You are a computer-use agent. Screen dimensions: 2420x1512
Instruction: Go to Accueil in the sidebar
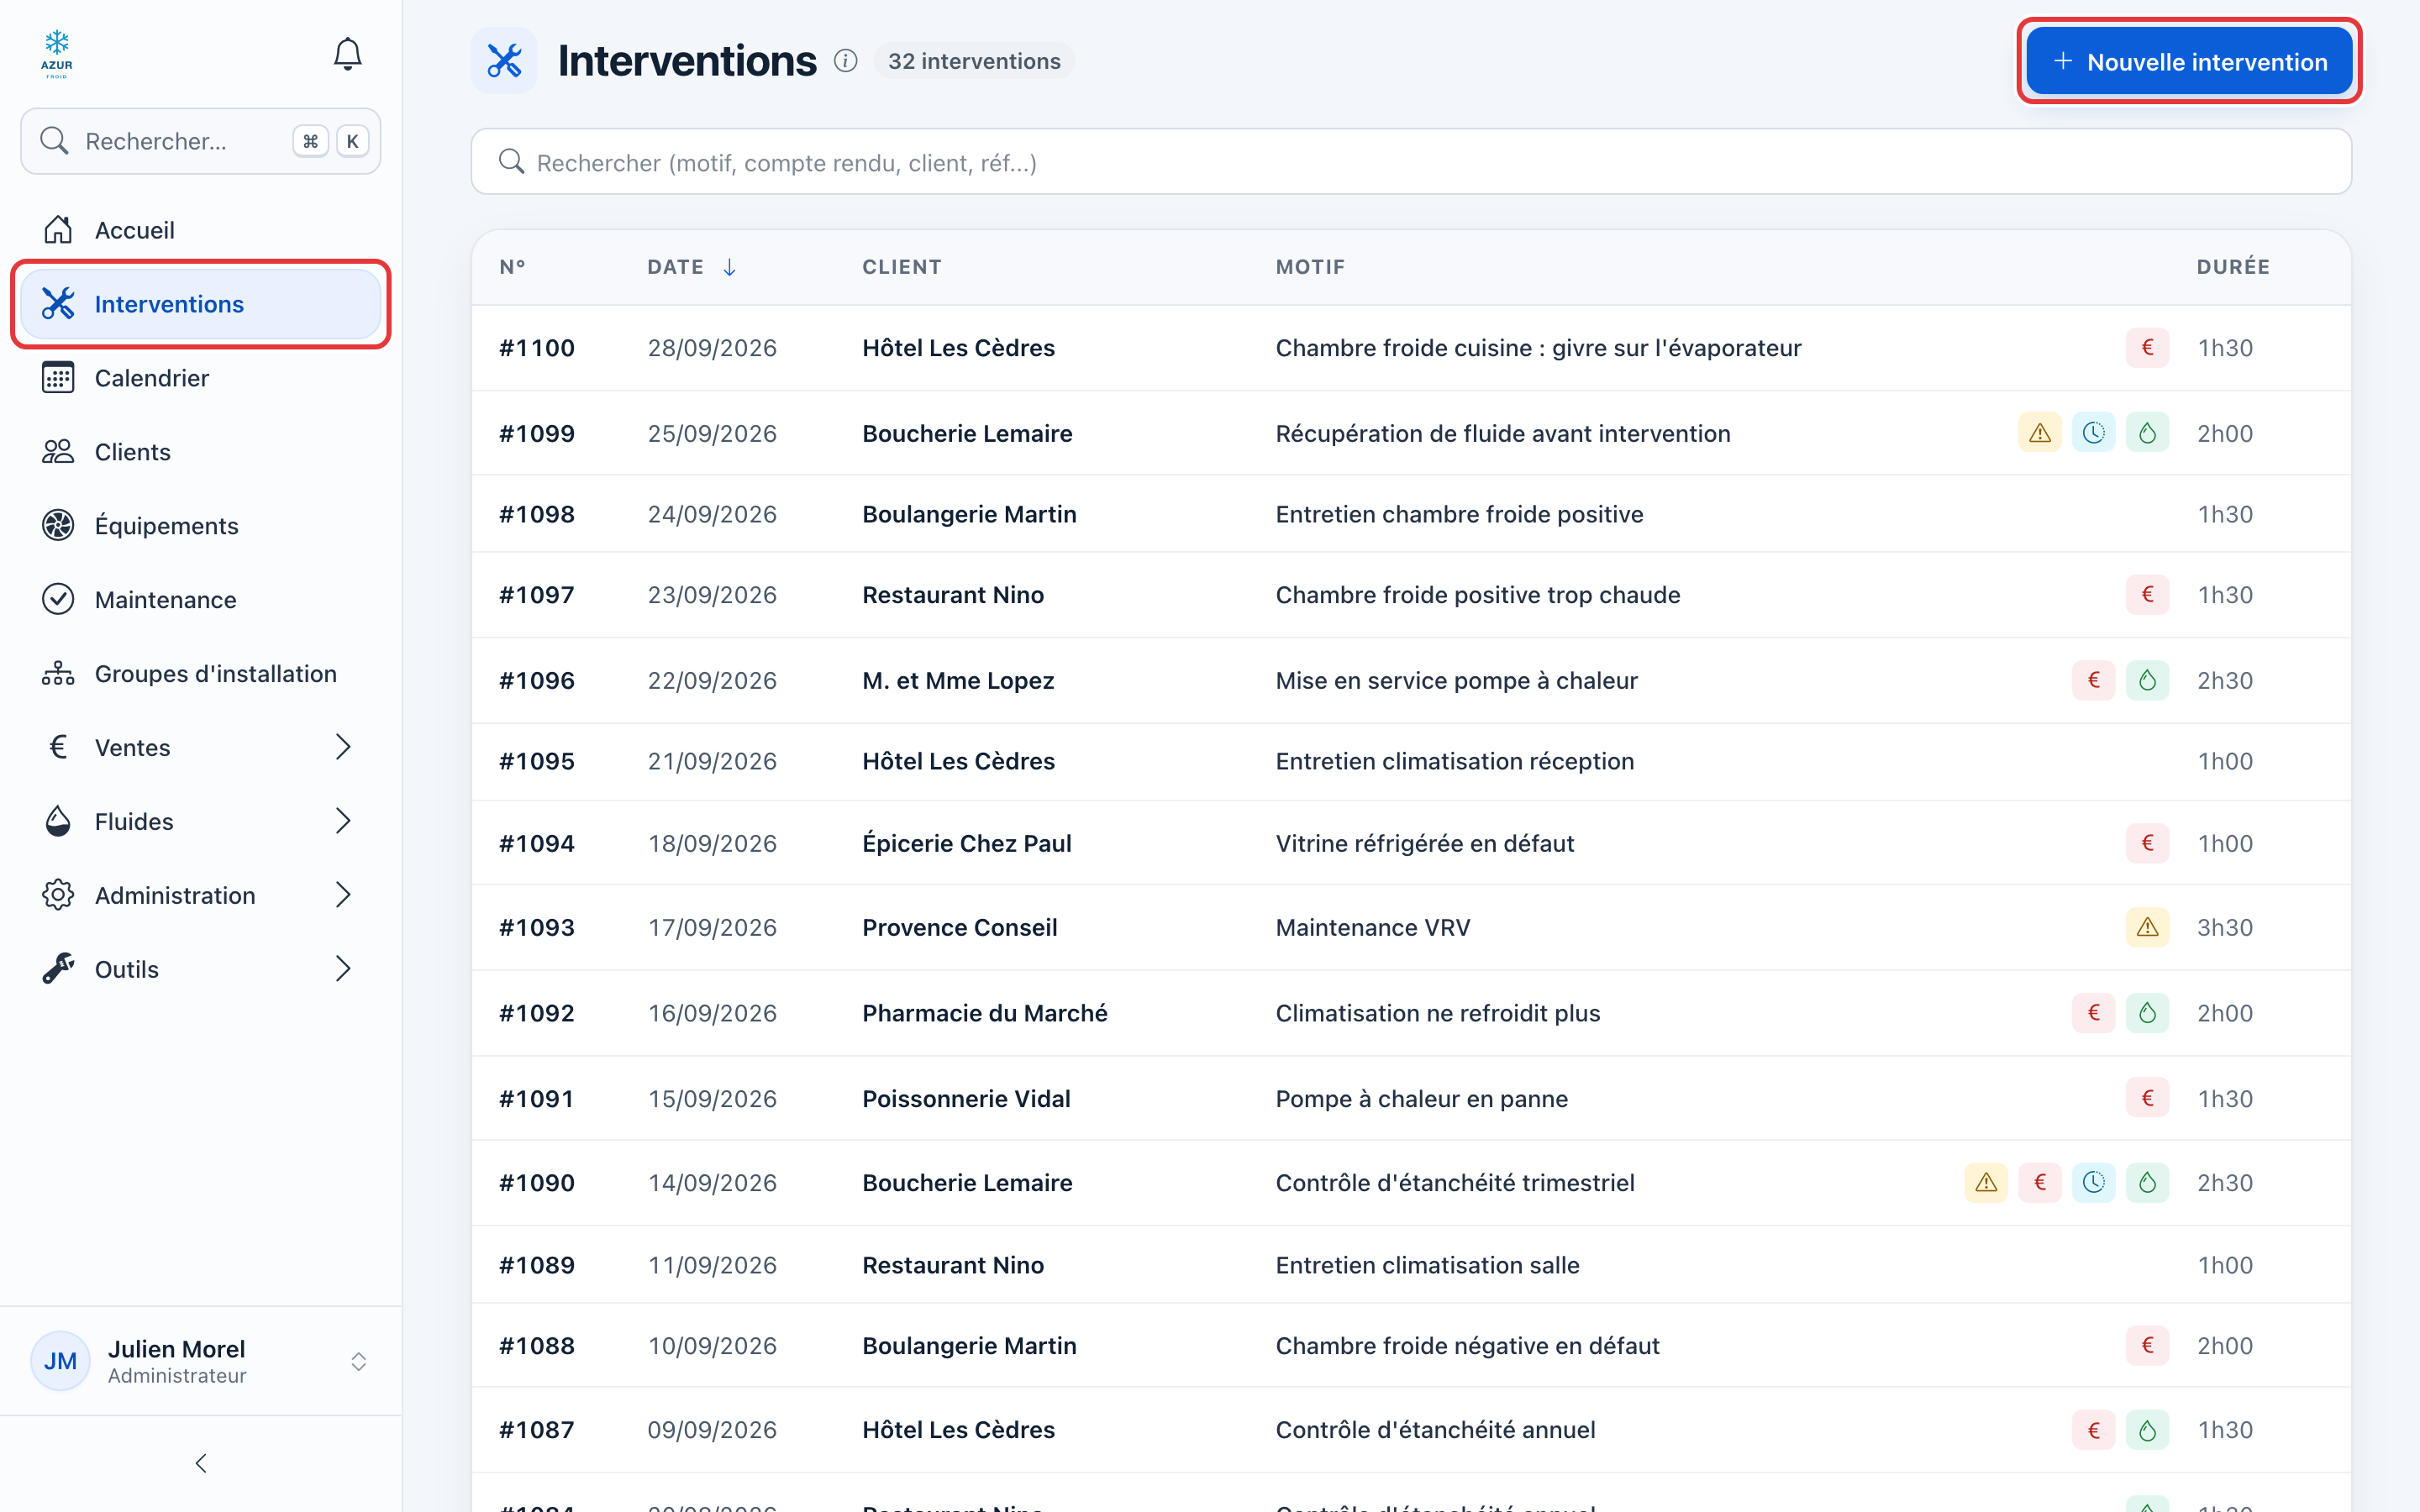click(201, 230)
